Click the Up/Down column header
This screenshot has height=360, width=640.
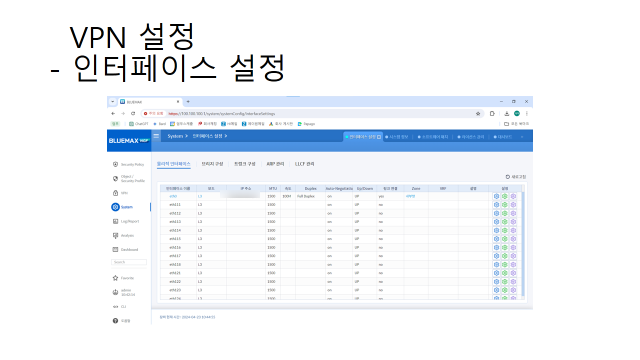pyautogui.click(x=365, y=189)
